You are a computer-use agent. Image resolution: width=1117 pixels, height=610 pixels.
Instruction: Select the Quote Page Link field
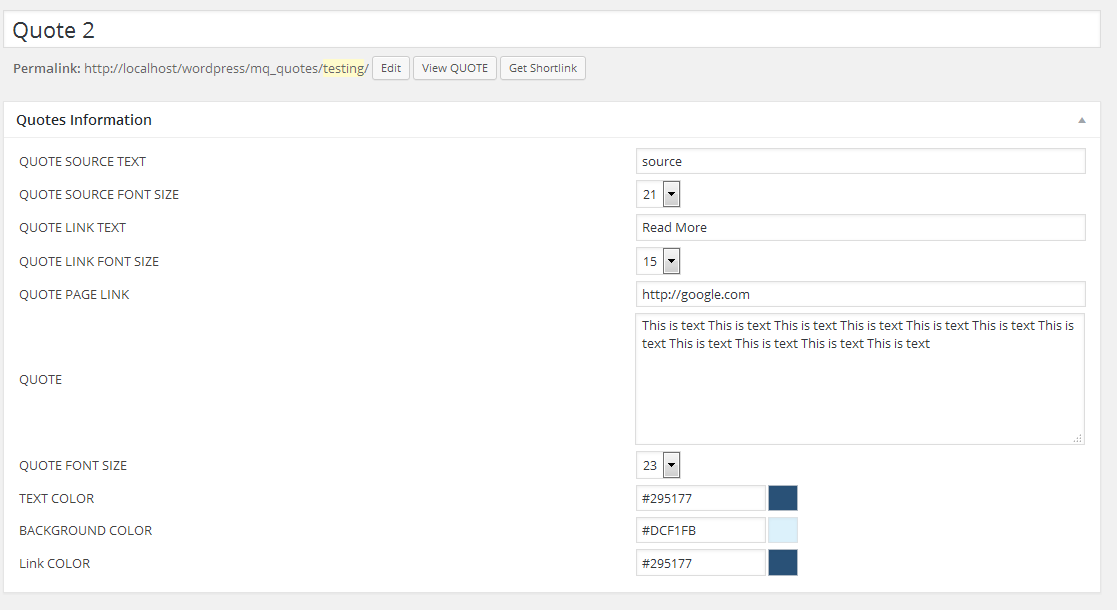click(x=860, y=294)
